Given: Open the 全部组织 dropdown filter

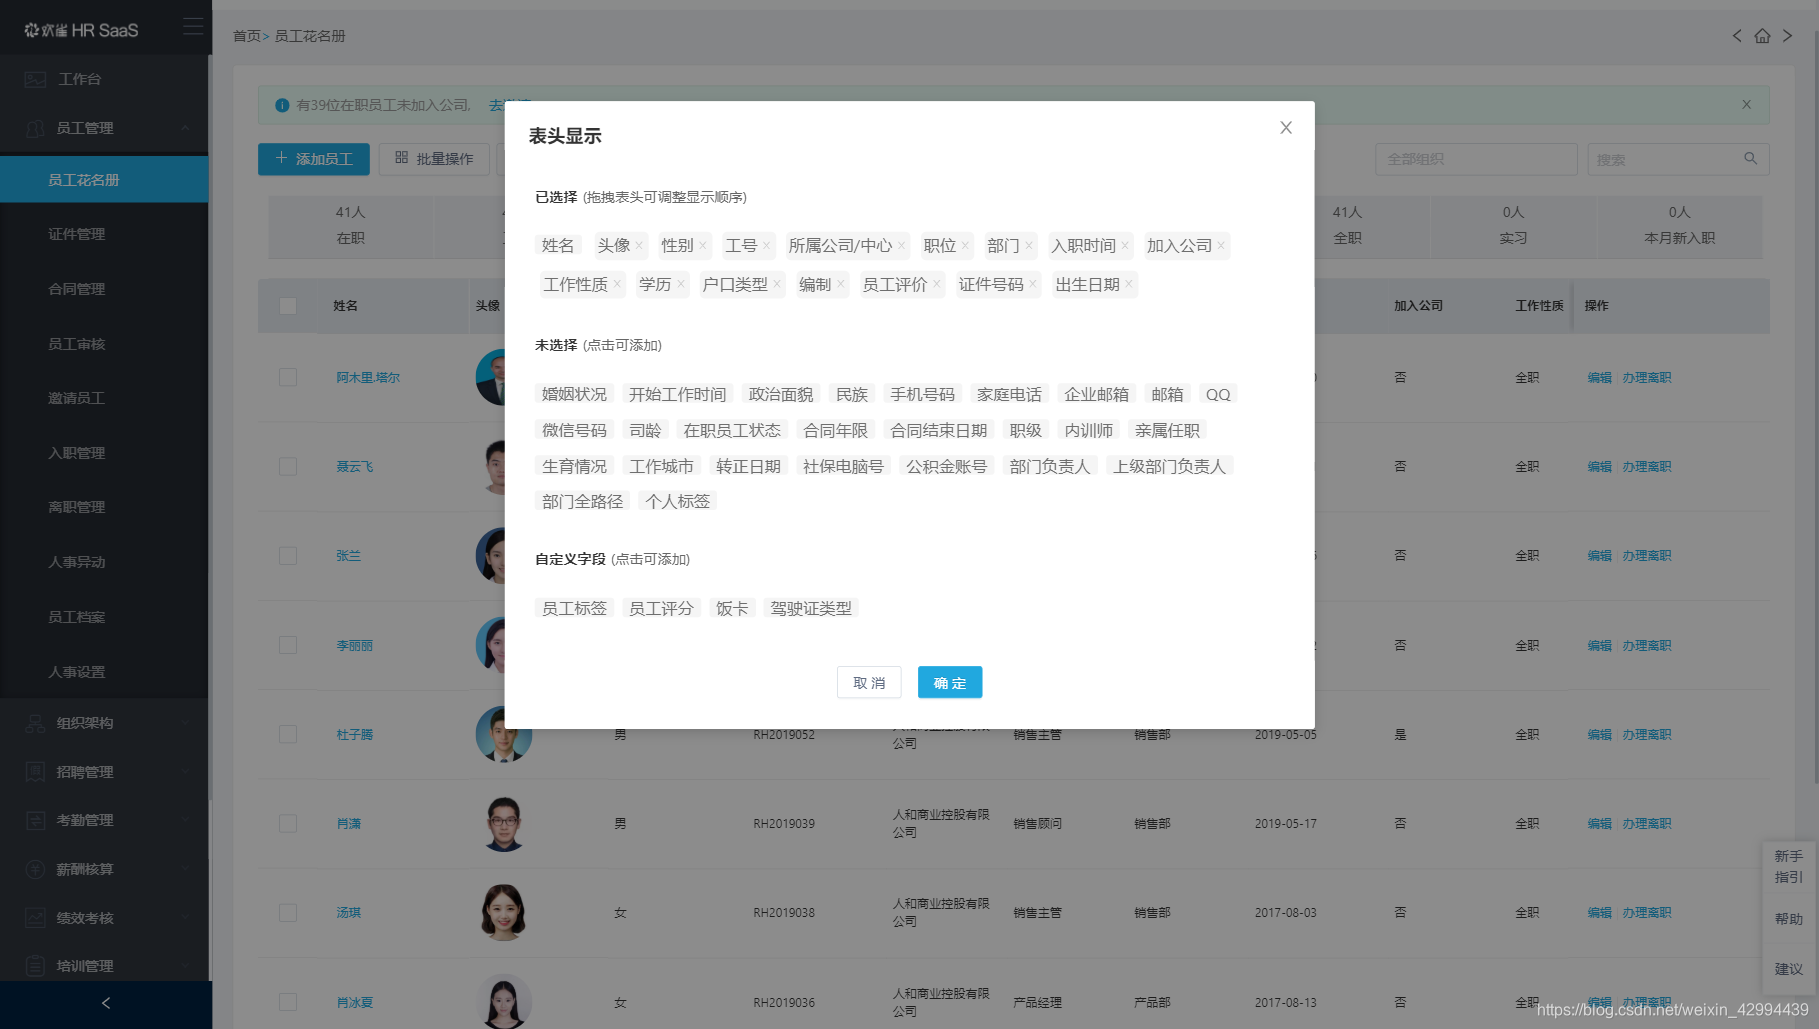Looking at the screenshot, I should [1476, 159].
